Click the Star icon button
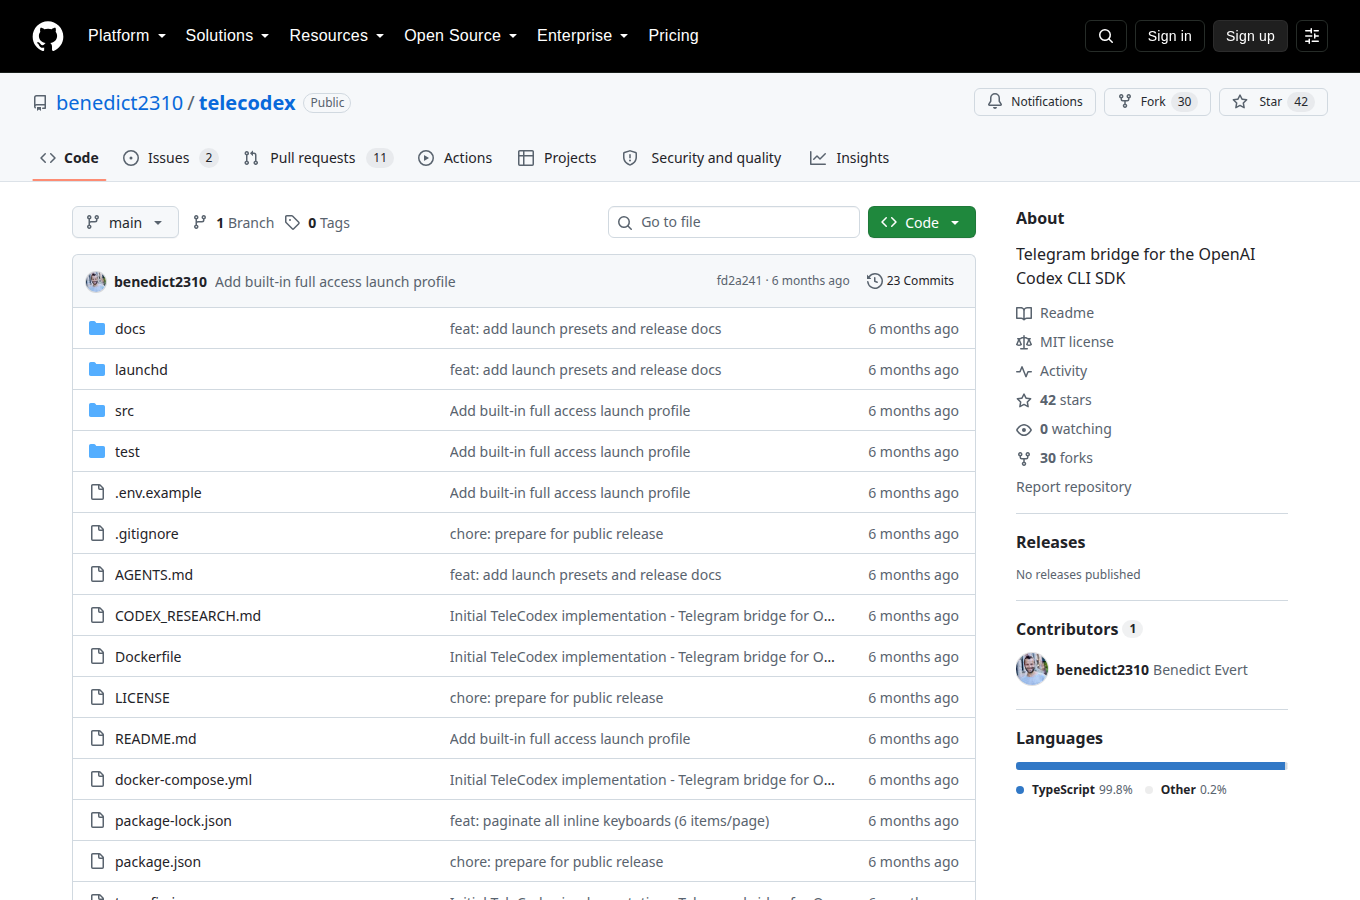Viewport: 1360px width, 900px height. point(1240,102)
